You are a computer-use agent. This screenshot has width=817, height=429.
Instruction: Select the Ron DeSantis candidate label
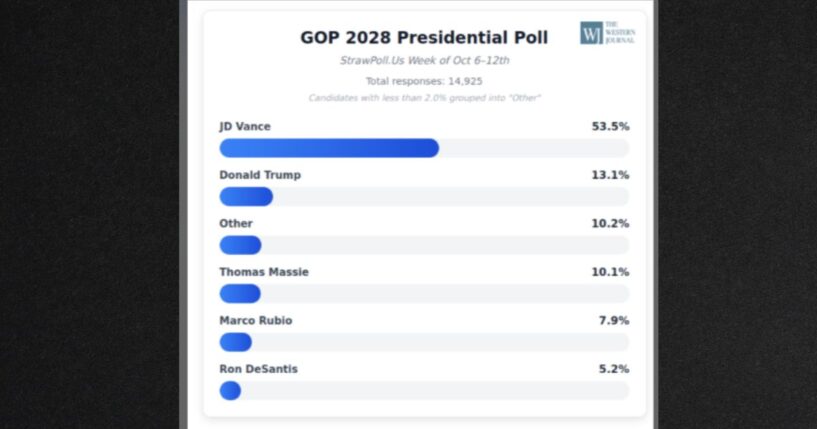pos(258,369)
